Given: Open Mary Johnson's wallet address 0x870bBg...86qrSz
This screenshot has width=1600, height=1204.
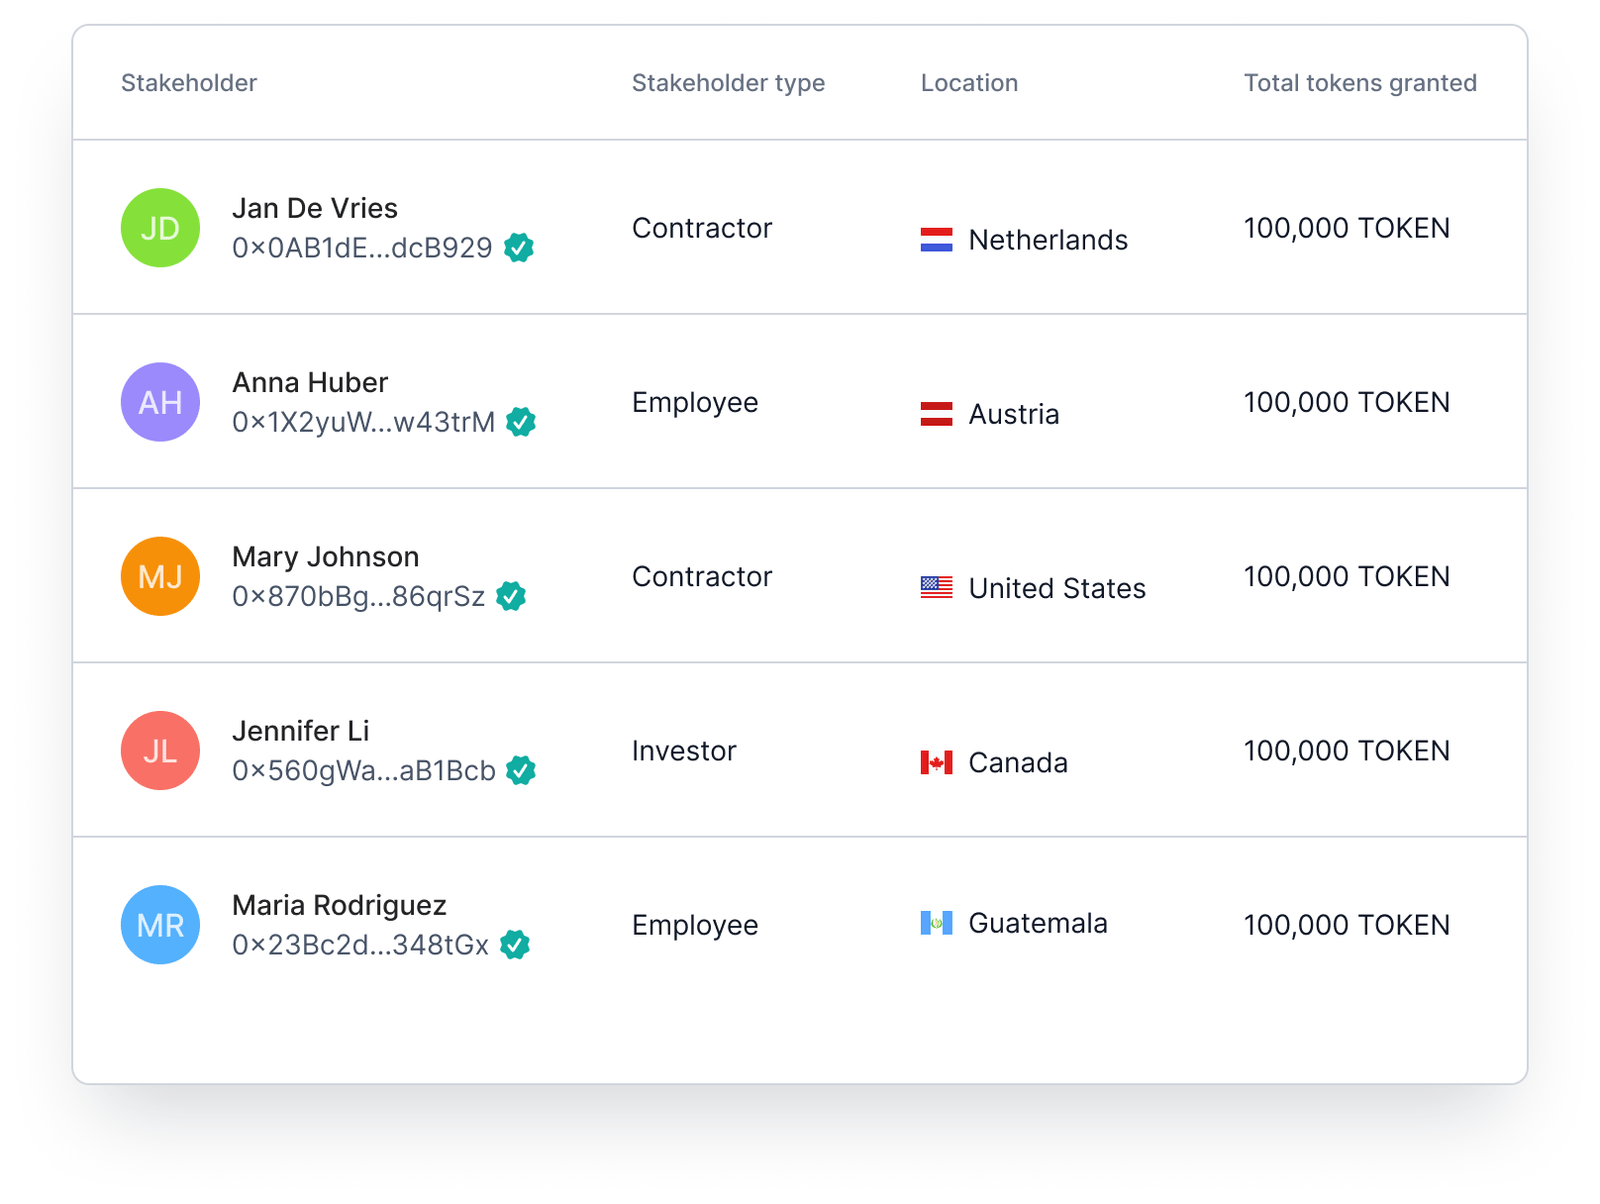Looking at the screenshot, I should [x=358, y=597].
